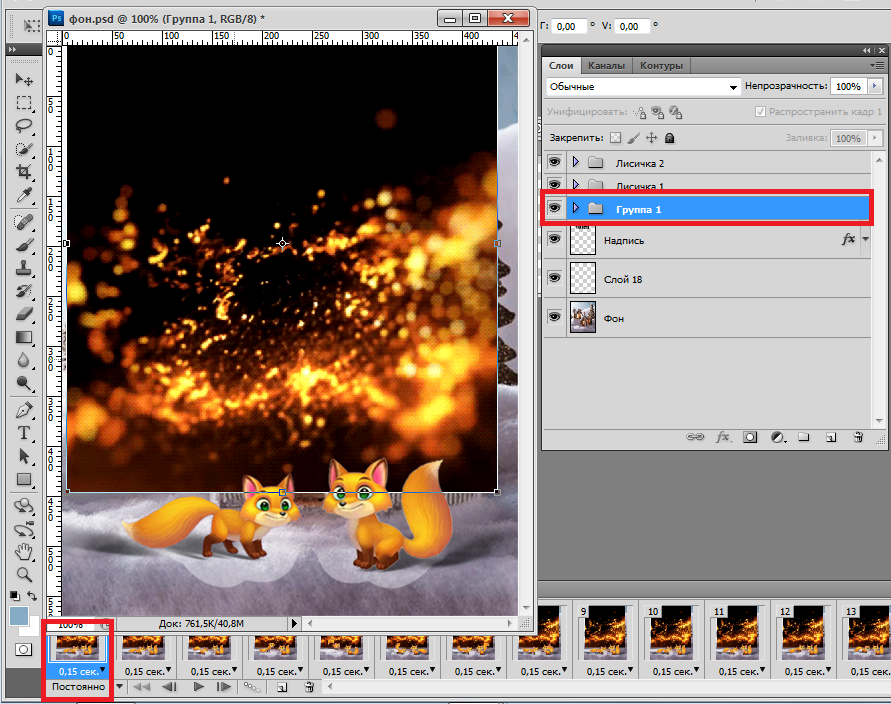Open the document status bar arrow menu
The image size is (891, 704).
tap(294, 623)
